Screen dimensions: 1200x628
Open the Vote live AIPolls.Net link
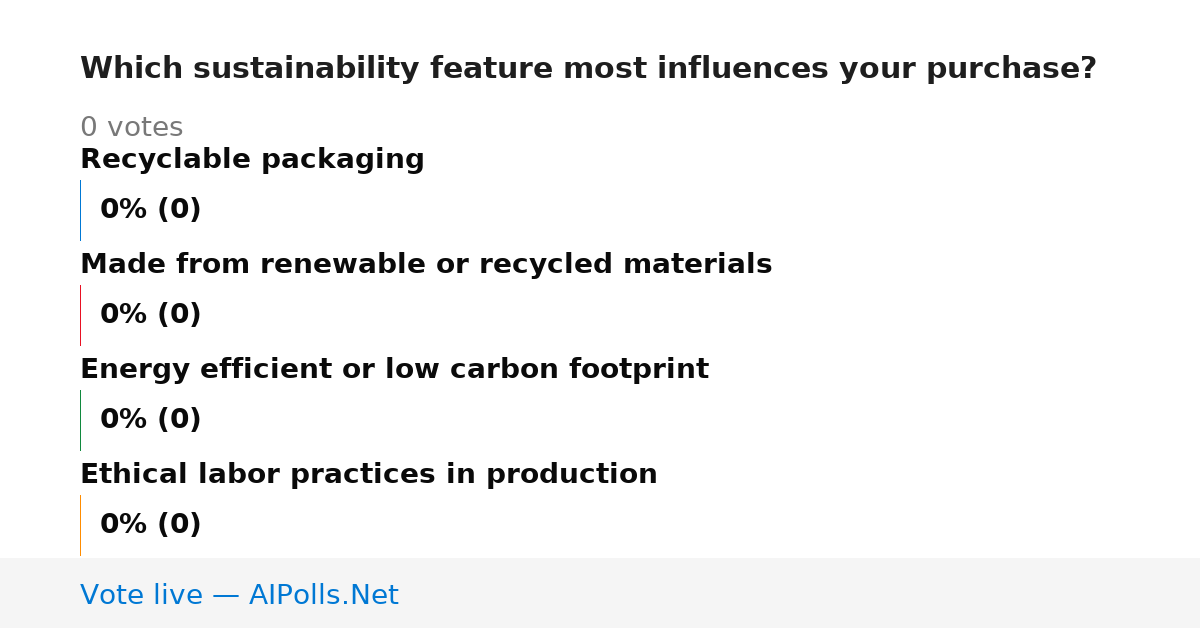point(239,596)
